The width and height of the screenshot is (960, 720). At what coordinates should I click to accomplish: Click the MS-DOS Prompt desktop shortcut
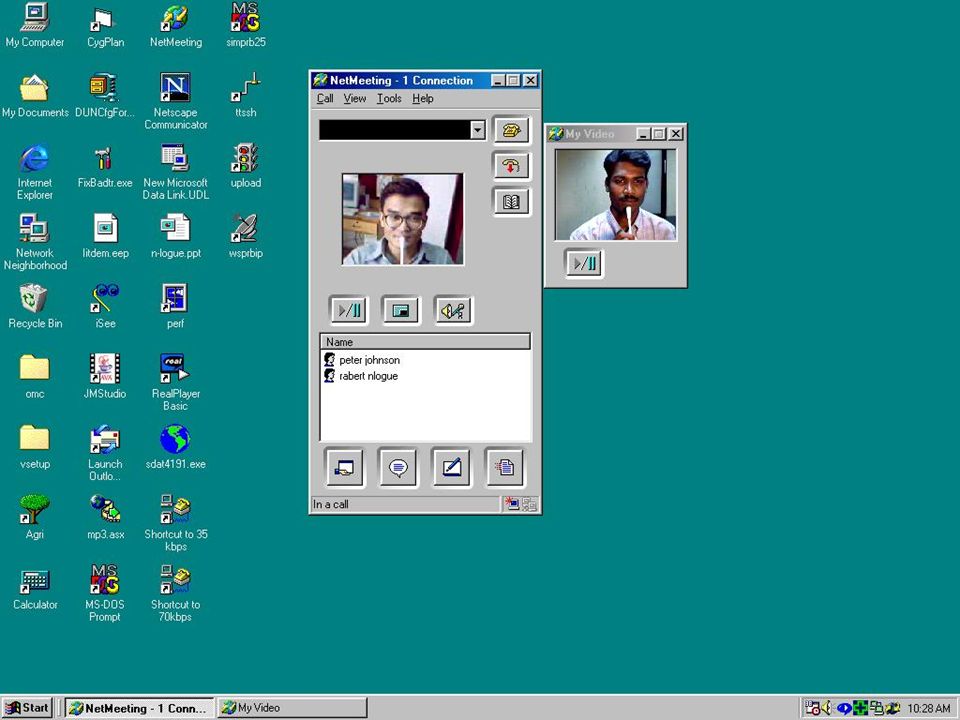tap(105, 594)
